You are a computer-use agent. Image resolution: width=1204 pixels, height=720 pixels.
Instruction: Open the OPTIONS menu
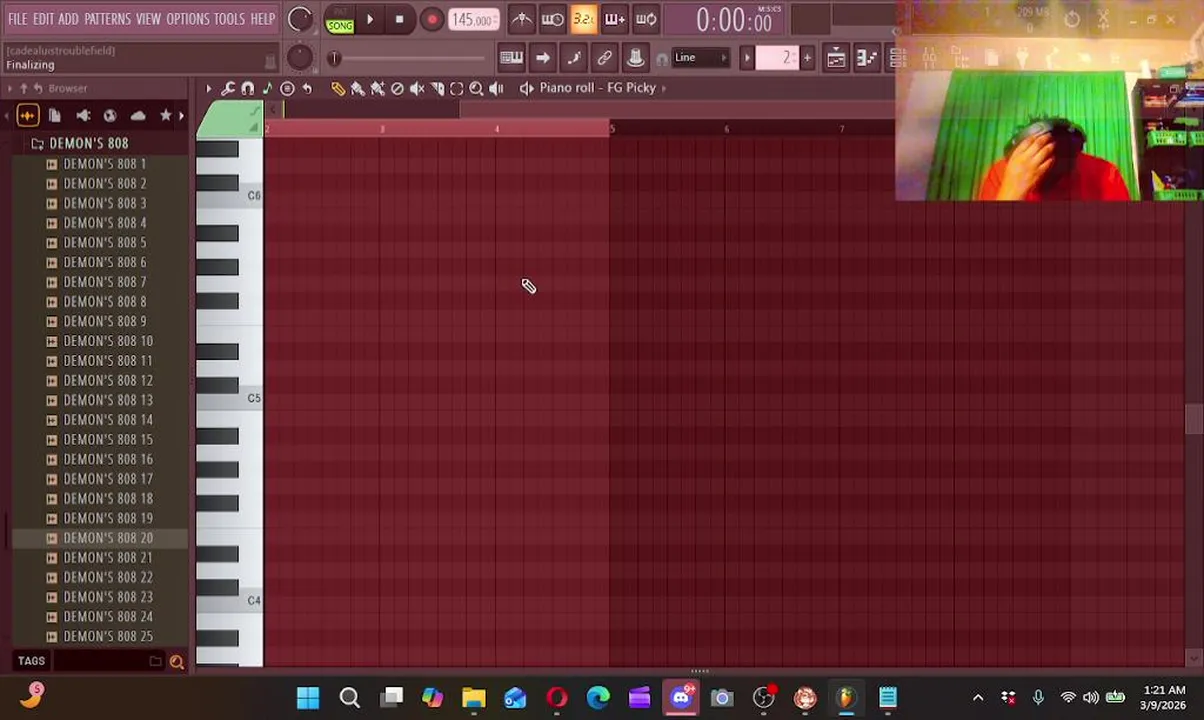click(187, 19)
